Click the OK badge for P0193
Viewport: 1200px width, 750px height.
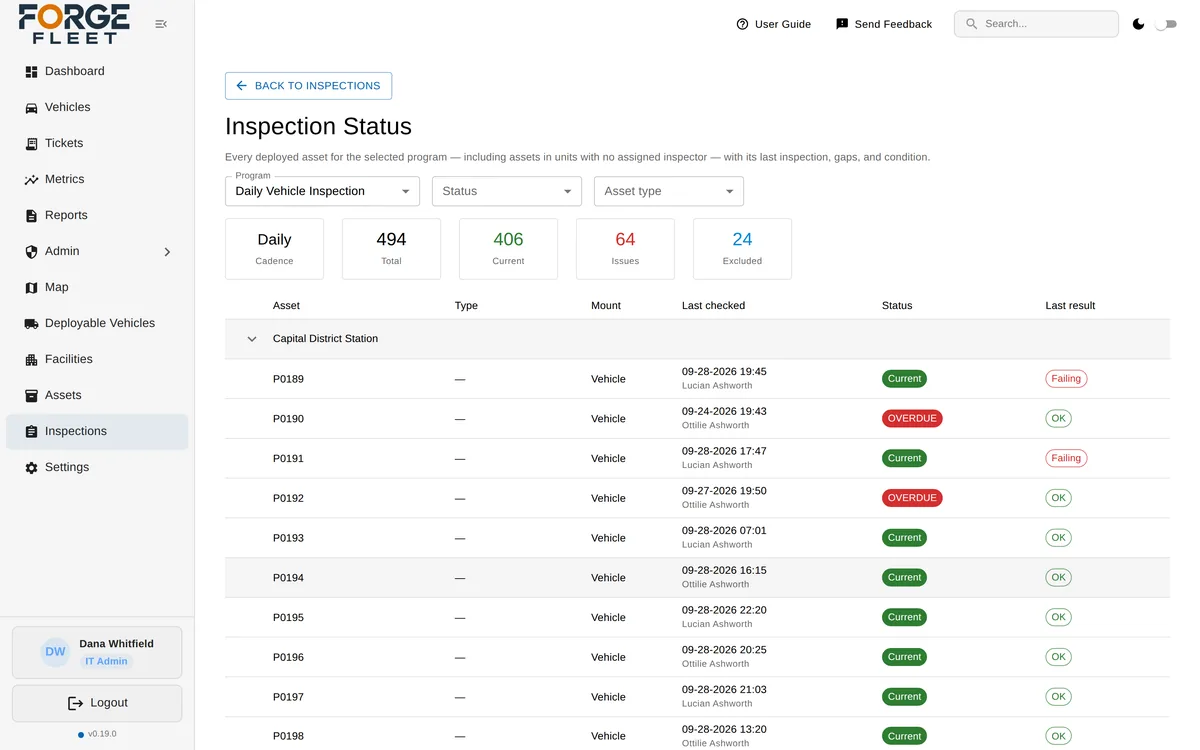pyautogui.click(x=1058, y=538)
